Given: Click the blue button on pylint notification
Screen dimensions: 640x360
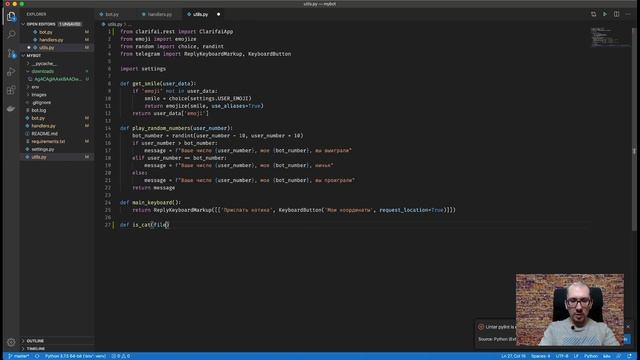Looking at the screenshot, I should [x=627, y=339].
